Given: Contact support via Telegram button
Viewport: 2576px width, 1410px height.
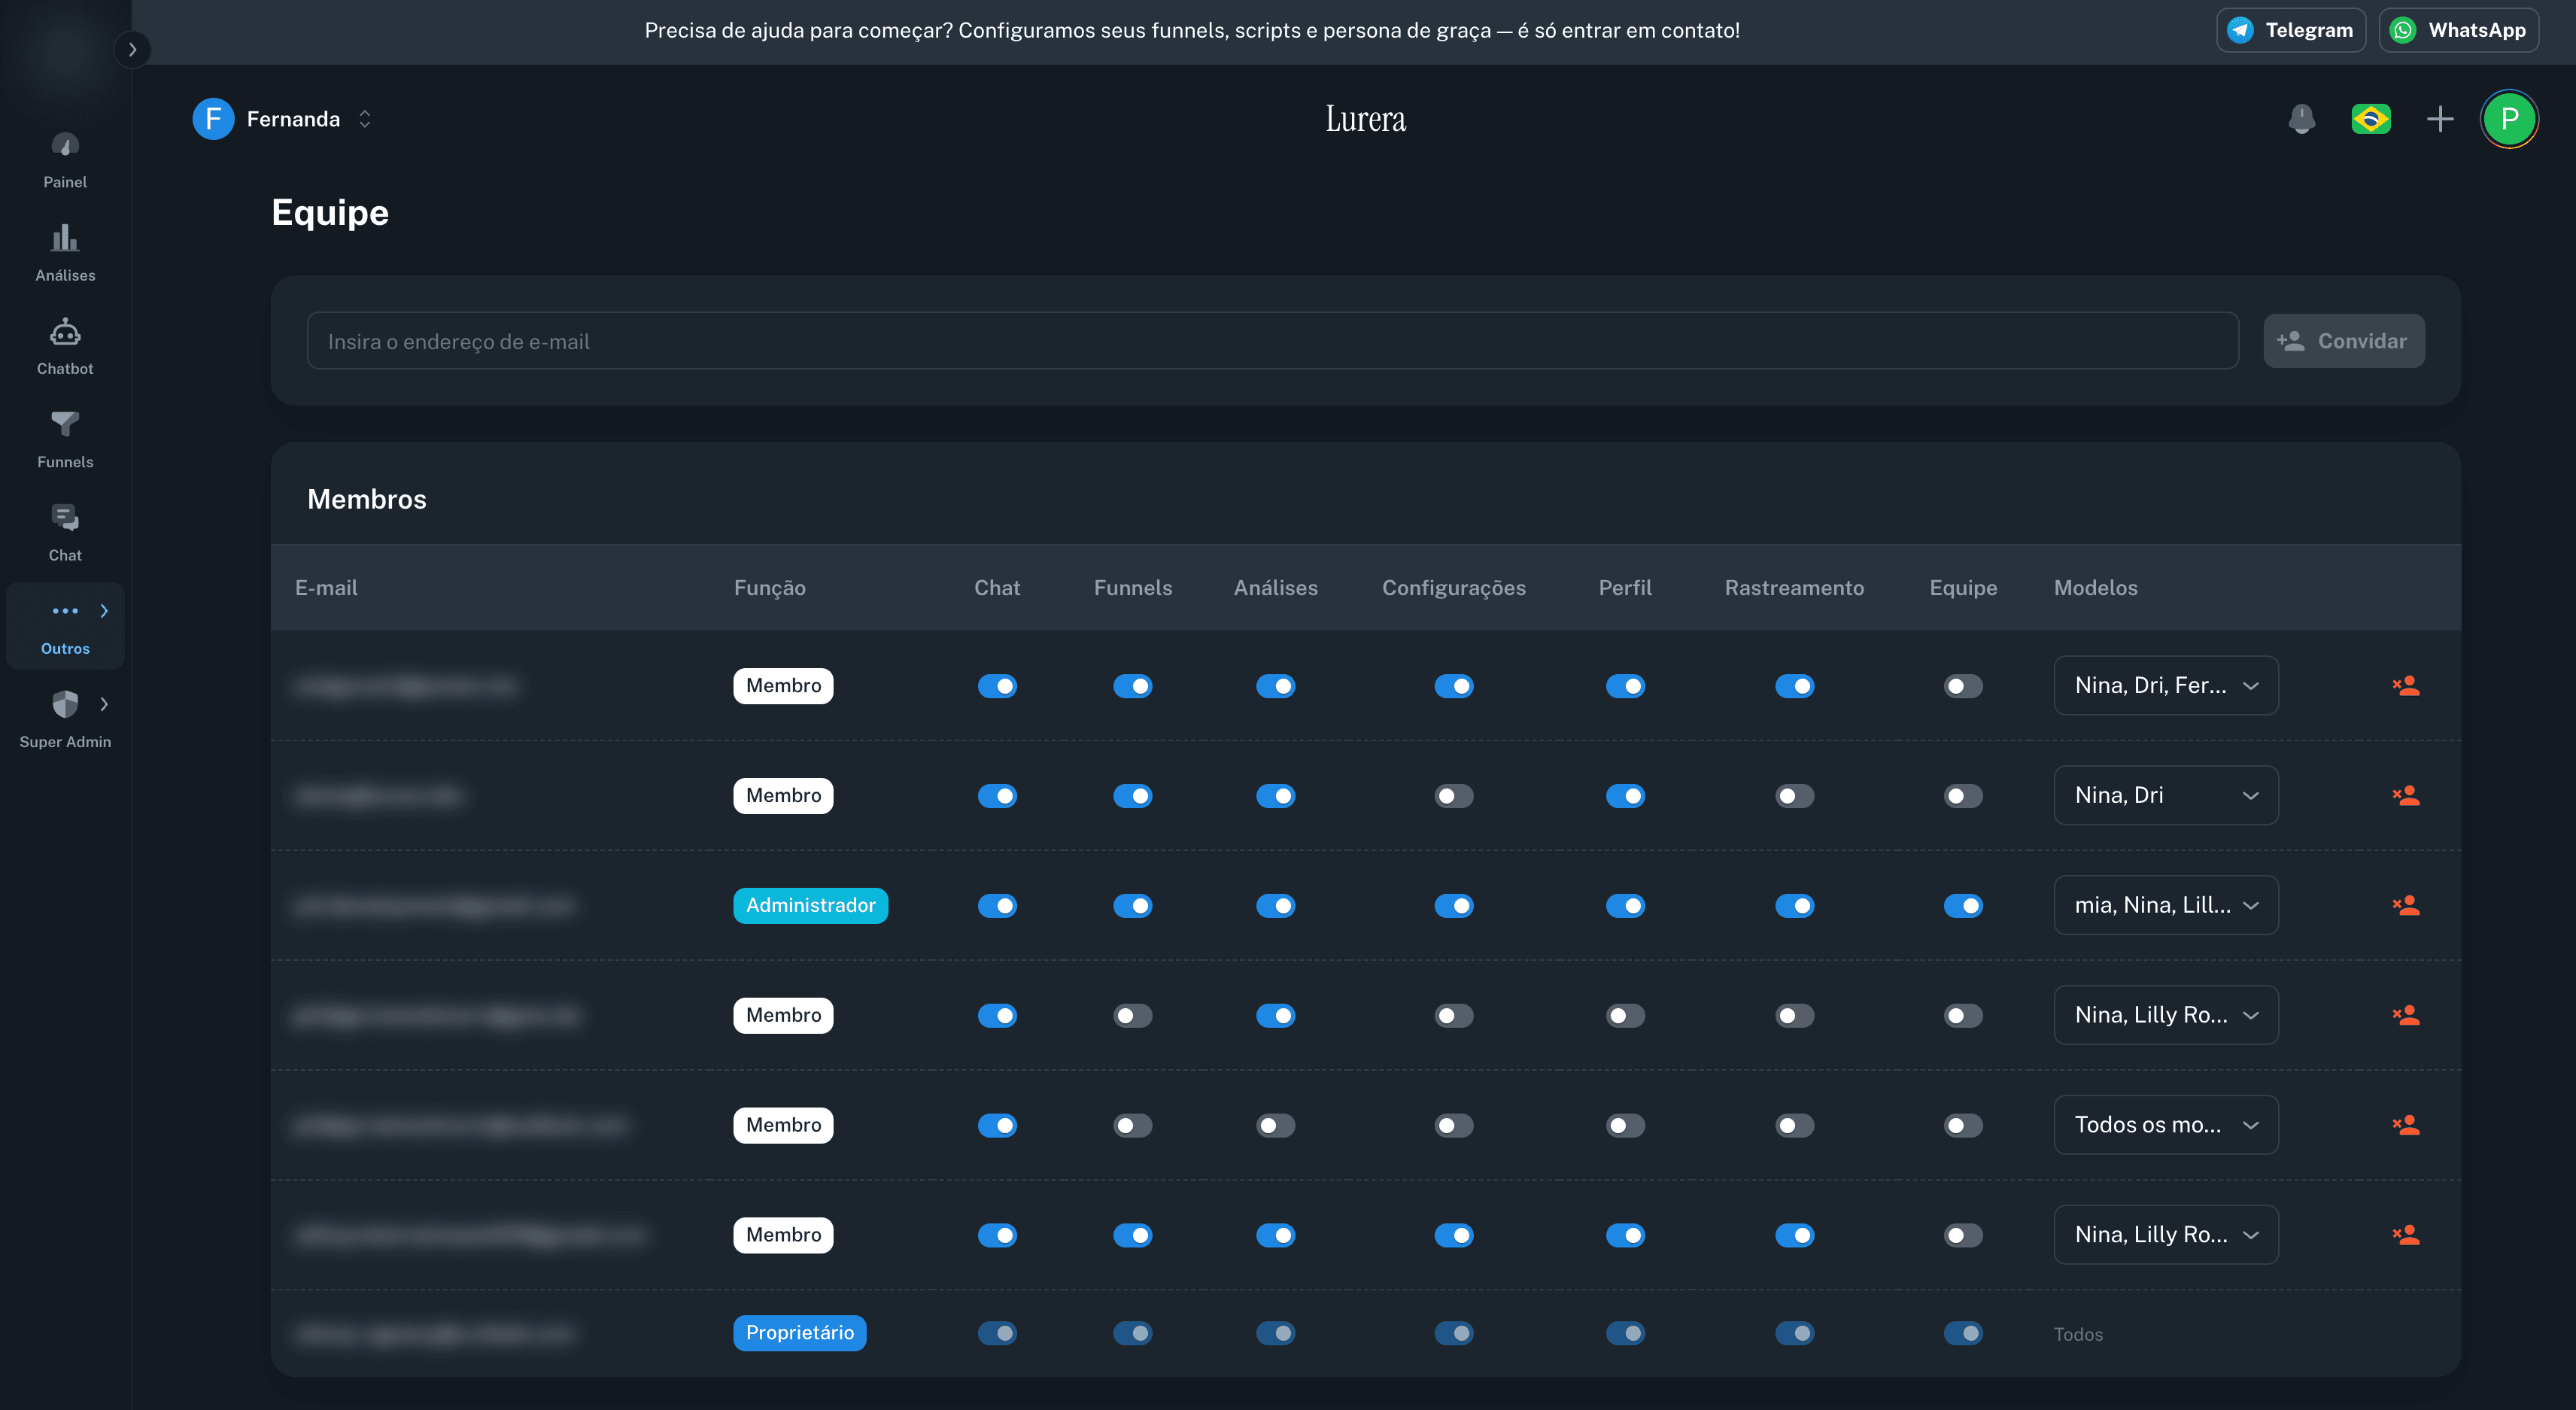Looking at the screenshot, I should pyautogui.click(x=2291, y=30).
